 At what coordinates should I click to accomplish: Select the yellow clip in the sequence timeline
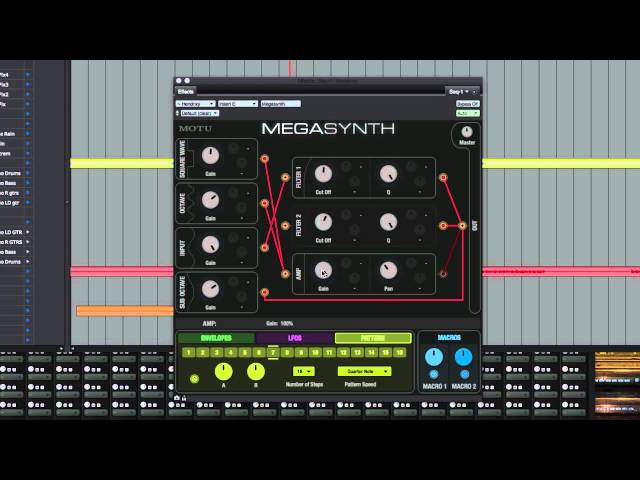(x=122, y=163)
